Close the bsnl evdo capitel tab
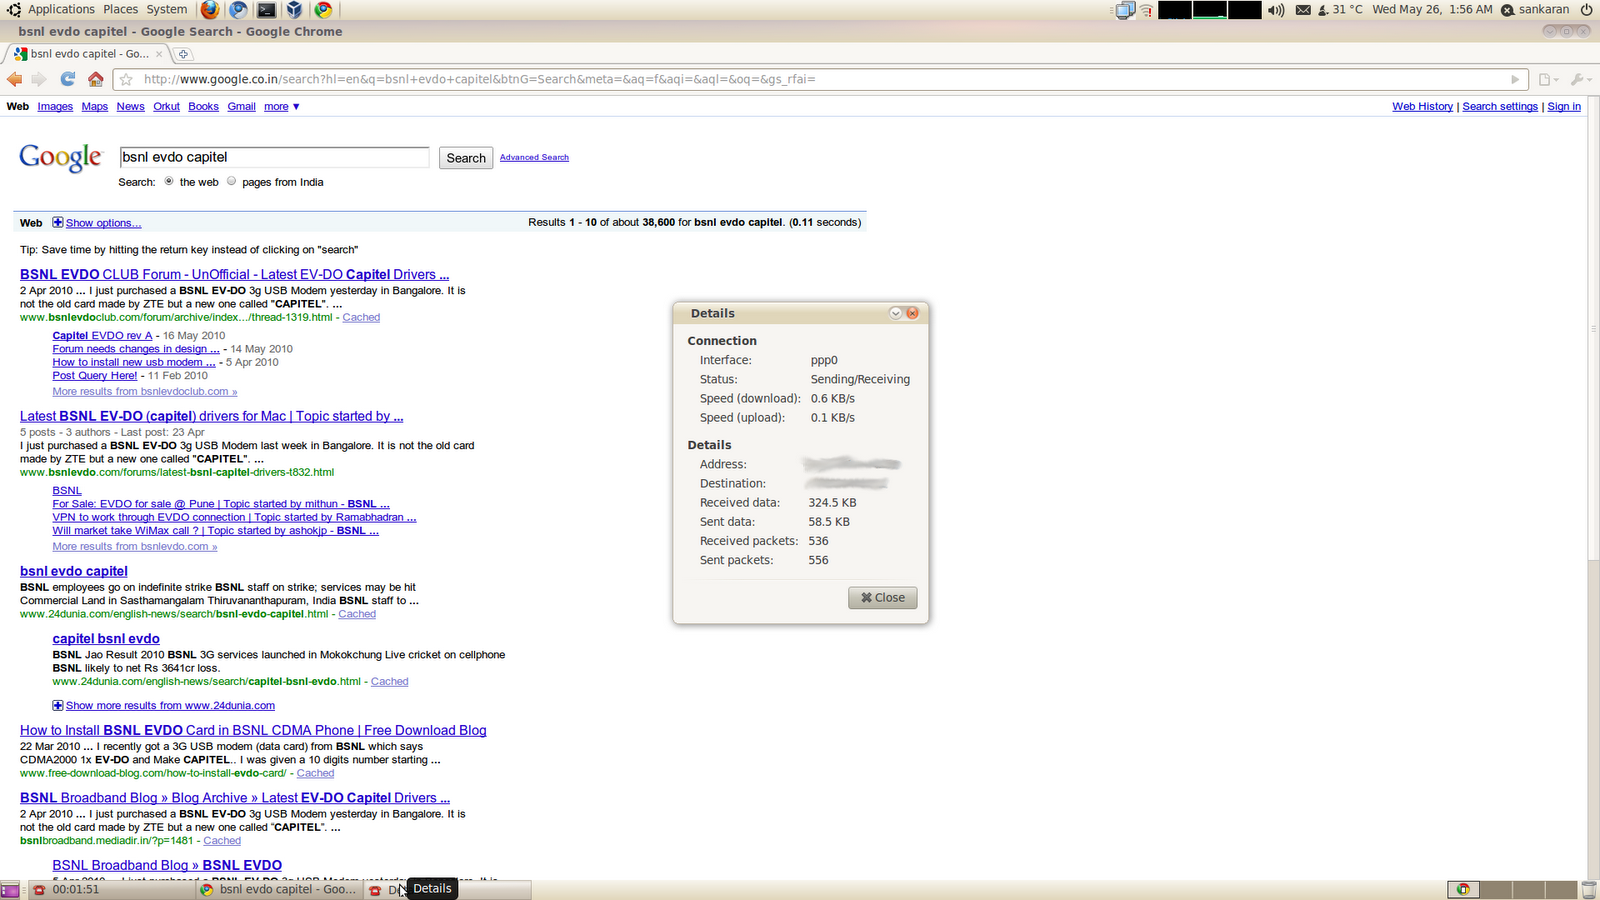 (159, 54)
